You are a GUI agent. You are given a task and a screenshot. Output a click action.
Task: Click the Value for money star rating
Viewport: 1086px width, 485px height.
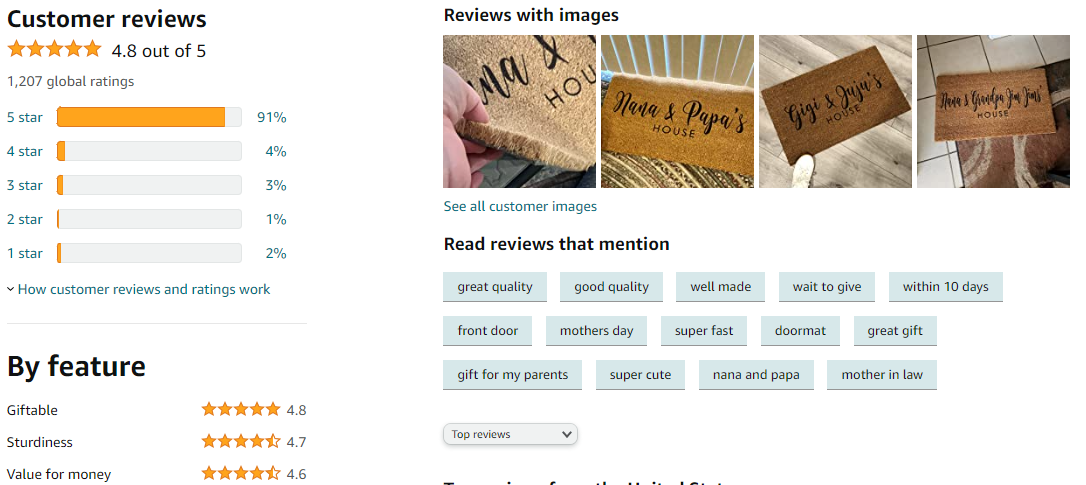(x=241, y=474)
